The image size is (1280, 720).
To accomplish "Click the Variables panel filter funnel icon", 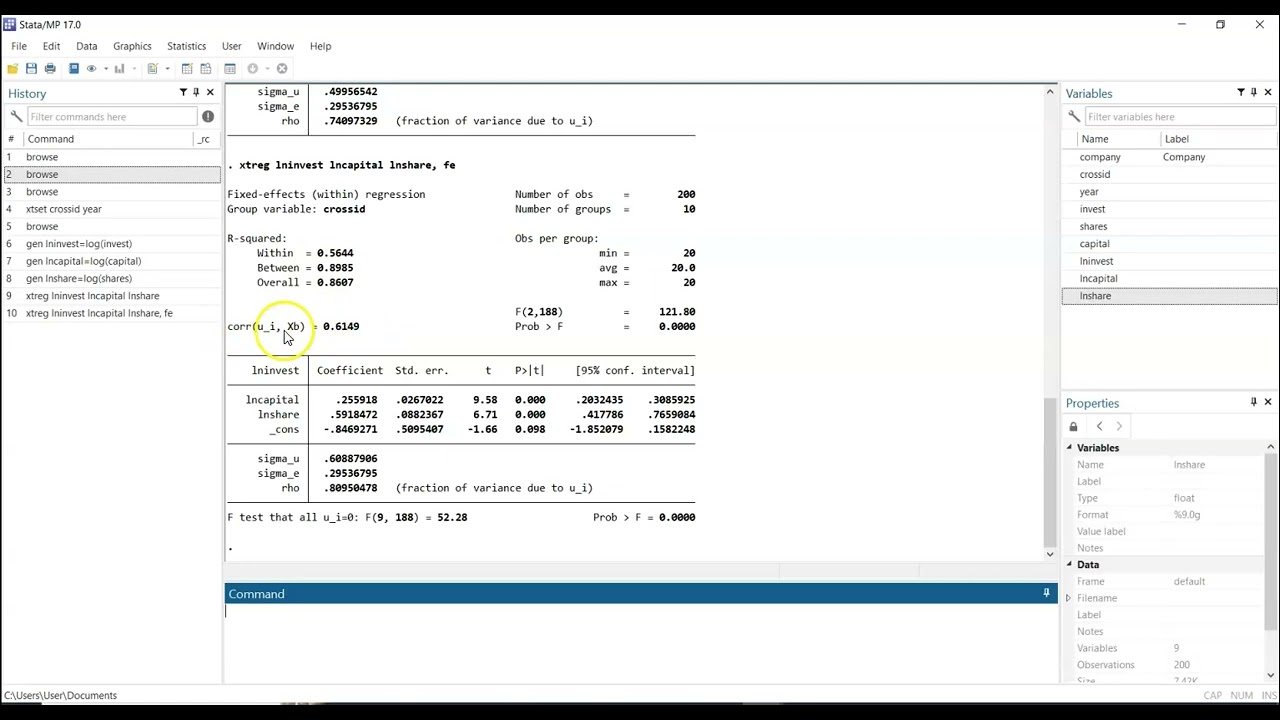I will tap(1241, 92).
